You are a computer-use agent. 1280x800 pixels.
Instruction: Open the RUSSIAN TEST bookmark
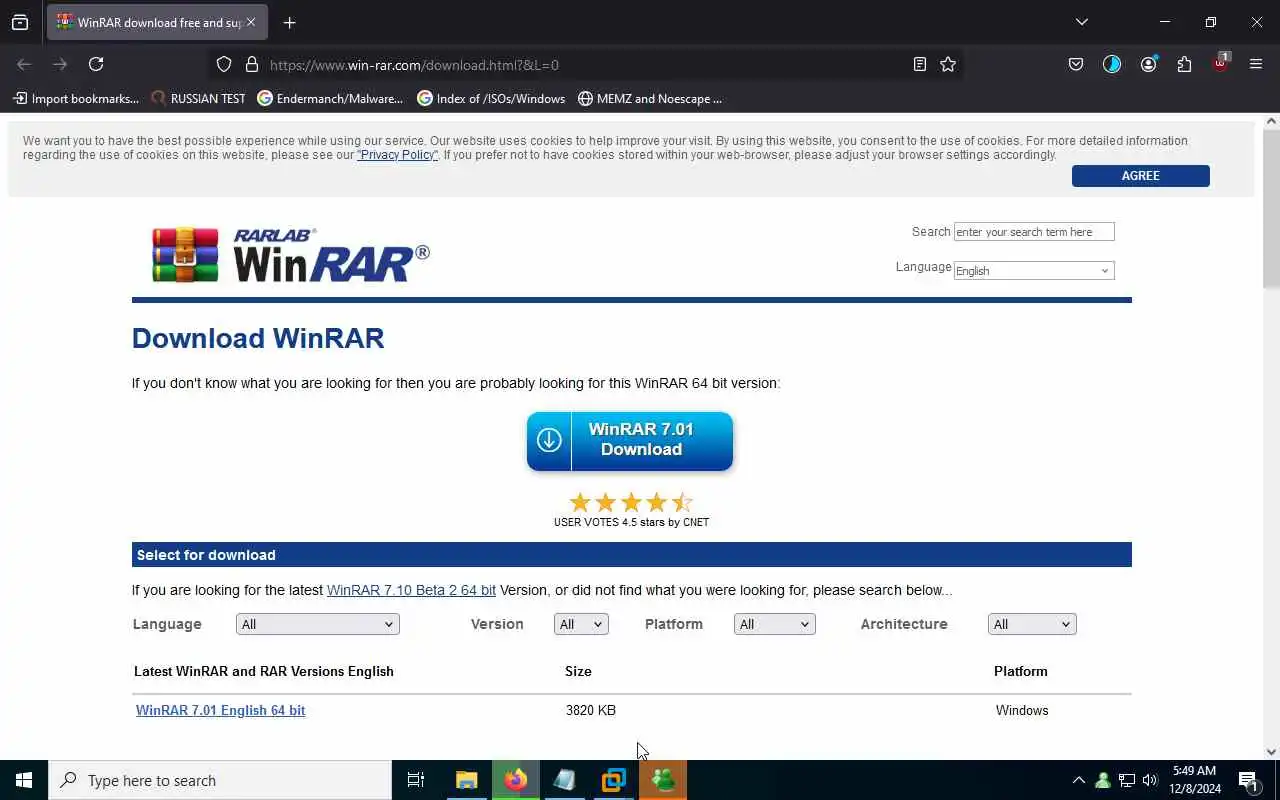click(x=198, y=98)
